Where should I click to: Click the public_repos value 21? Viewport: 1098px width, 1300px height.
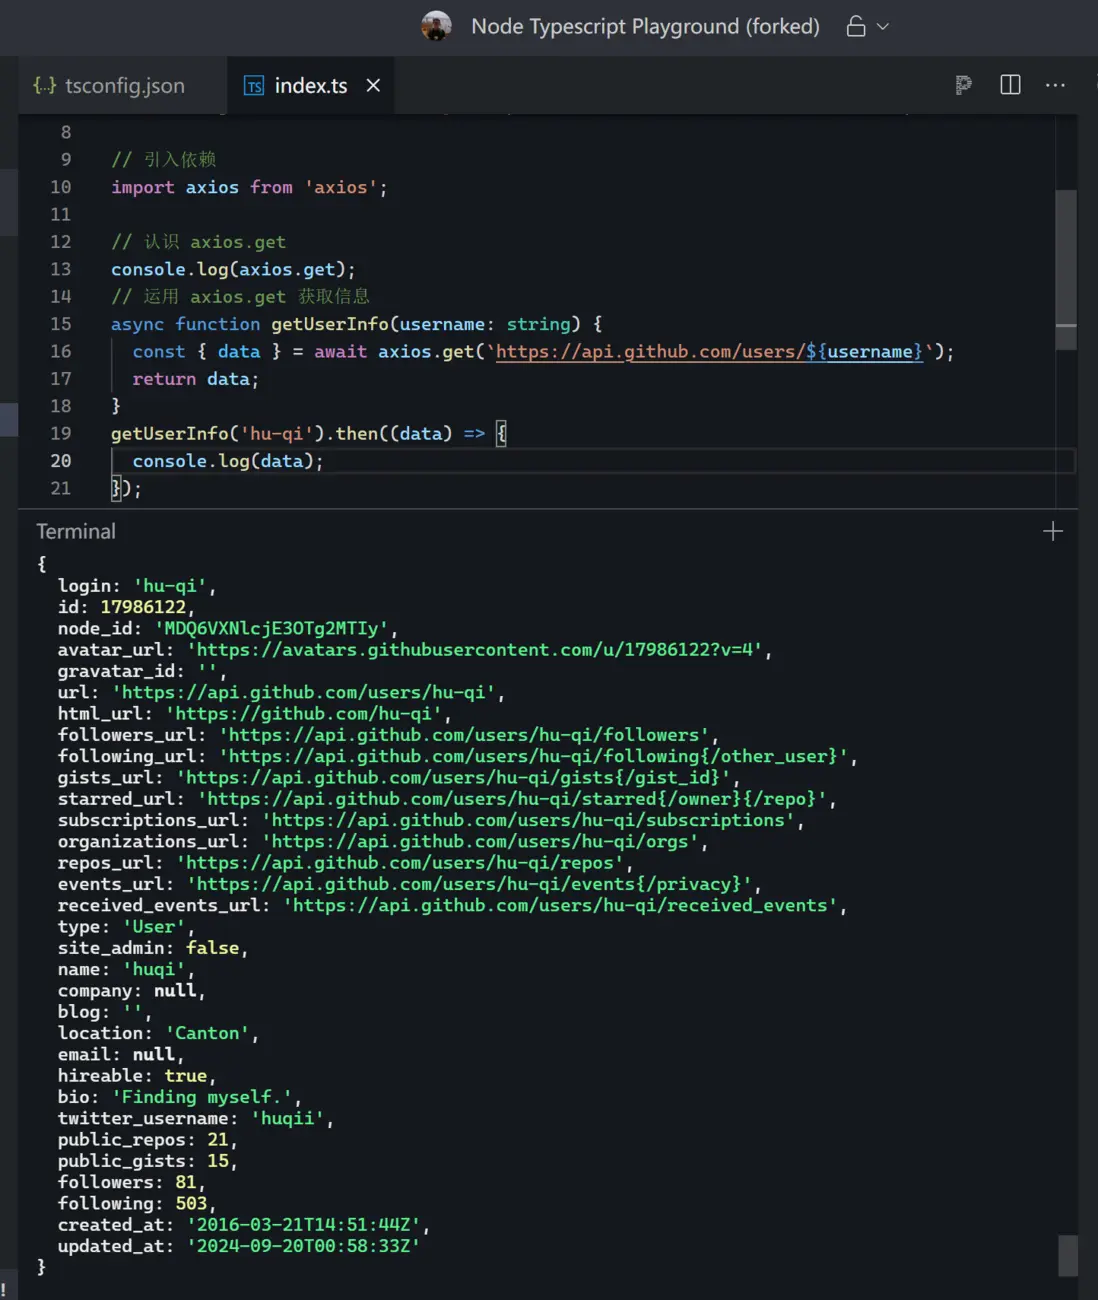(218, 1140)
